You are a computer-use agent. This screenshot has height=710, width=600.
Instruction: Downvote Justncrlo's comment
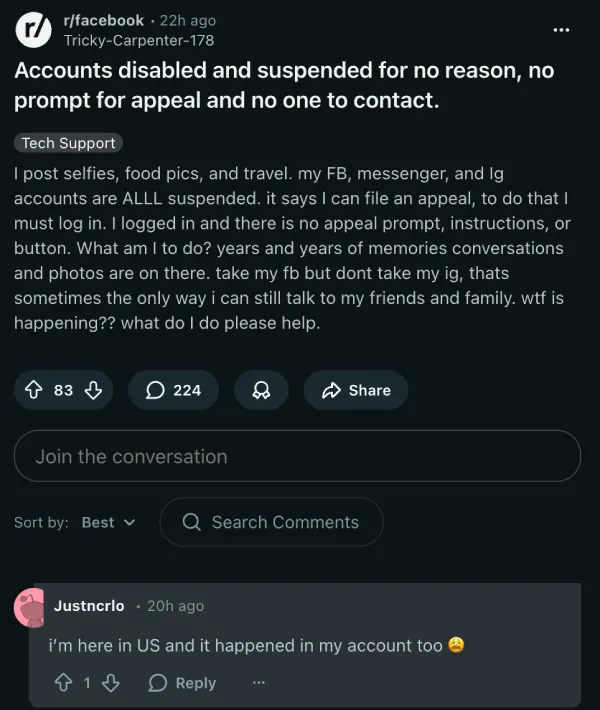tap(111, 682)
